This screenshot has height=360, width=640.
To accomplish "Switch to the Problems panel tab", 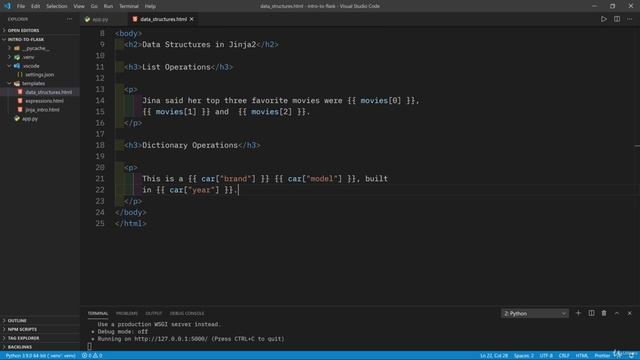I will [127, 313].
